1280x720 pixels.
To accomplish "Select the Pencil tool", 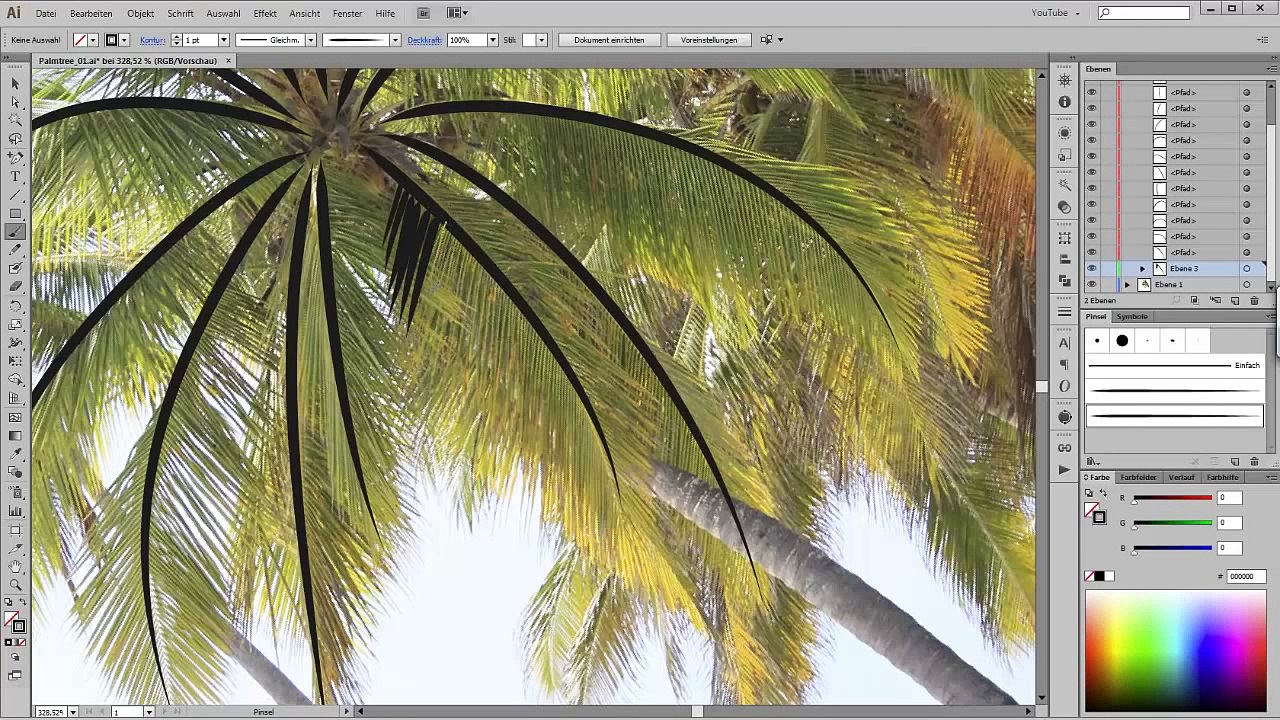I will pyautogui.click(x=15, y=251).
